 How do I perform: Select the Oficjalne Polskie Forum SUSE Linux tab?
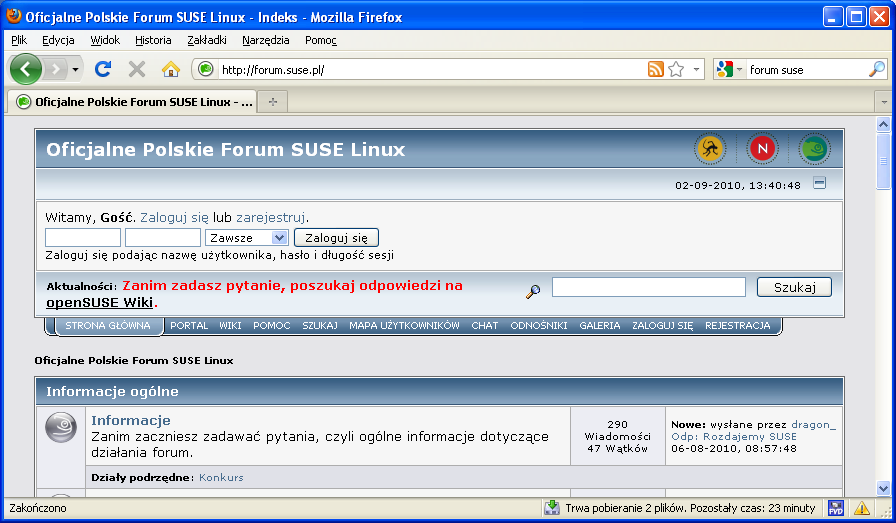coord(131,102)
